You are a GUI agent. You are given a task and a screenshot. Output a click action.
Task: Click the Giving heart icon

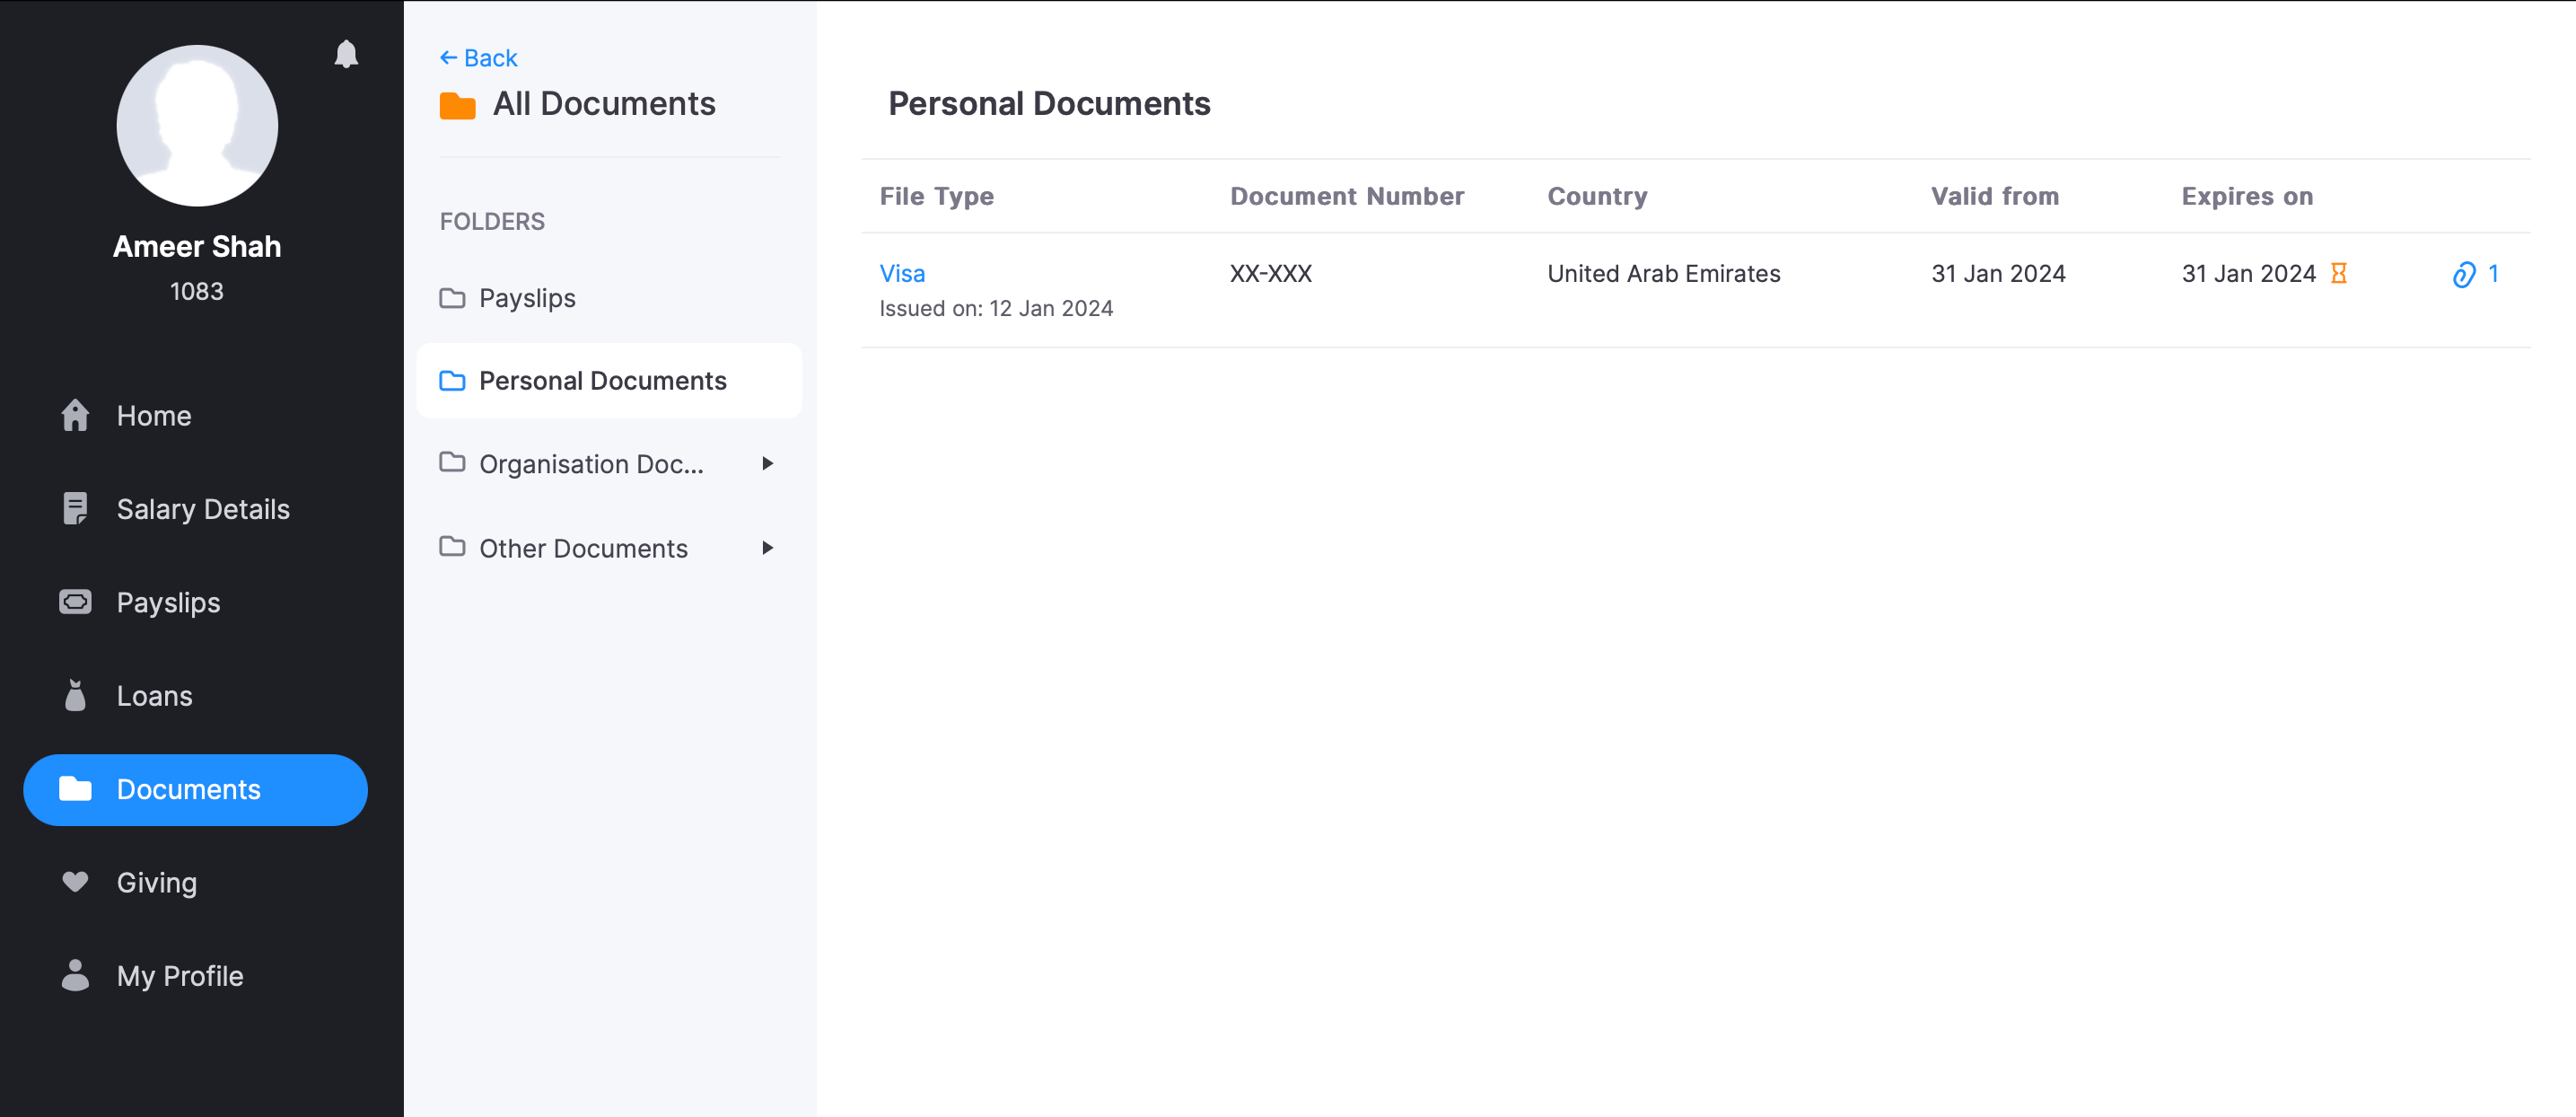pos(75,881)
